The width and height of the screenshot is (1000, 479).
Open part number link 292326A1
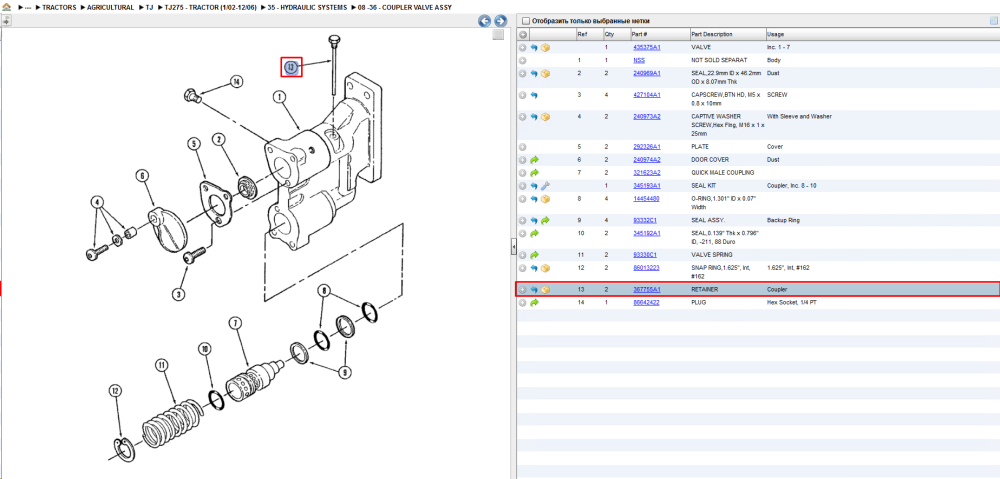point(646,147)
